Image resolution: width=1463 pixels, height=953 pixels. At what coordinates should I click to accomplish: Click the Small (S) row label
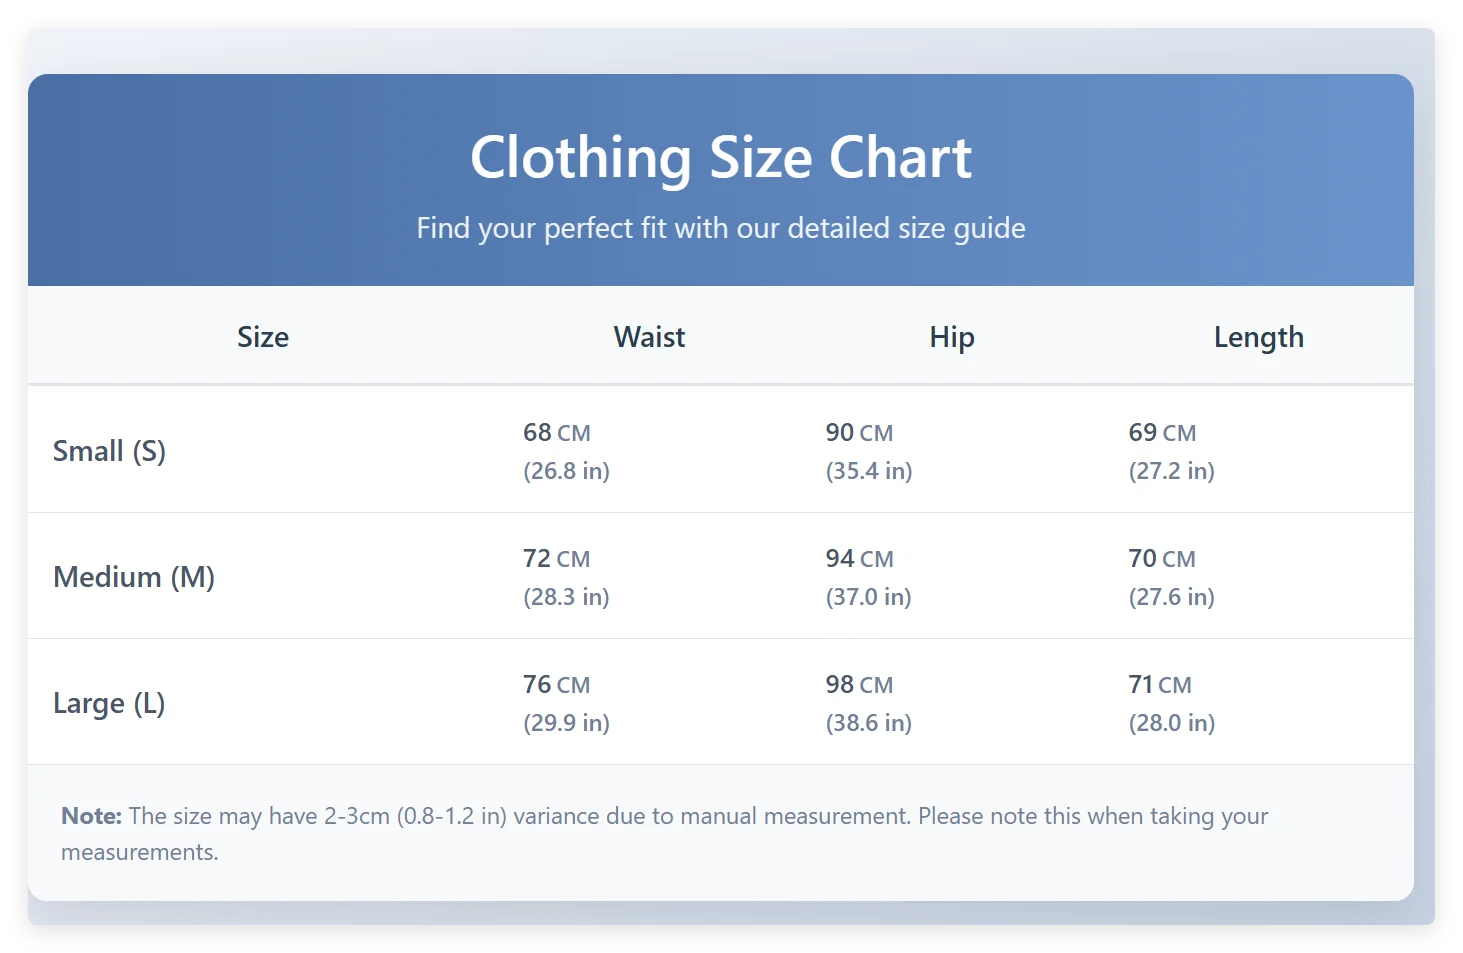pyautogui.click(x=109, y=451)
